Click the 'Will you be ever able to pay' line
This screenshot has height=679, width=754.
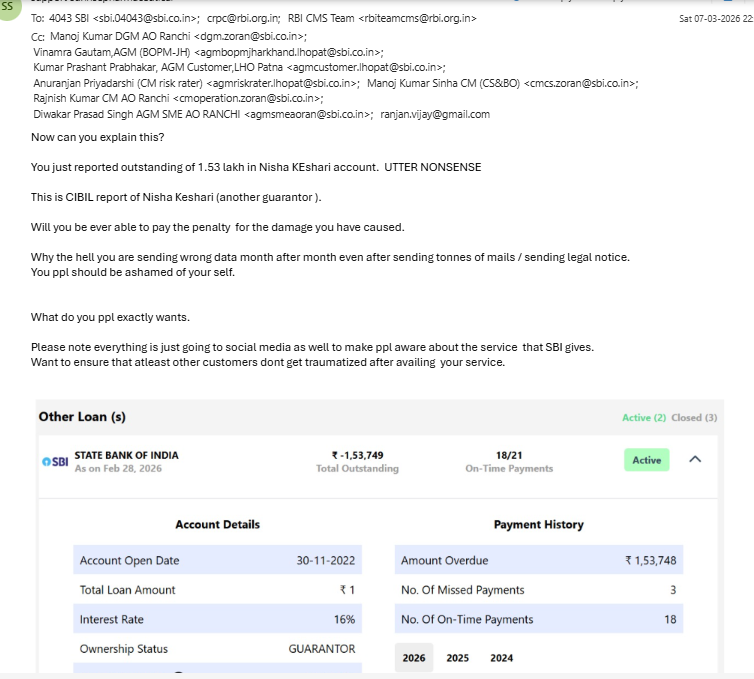(x=217, y=227)
